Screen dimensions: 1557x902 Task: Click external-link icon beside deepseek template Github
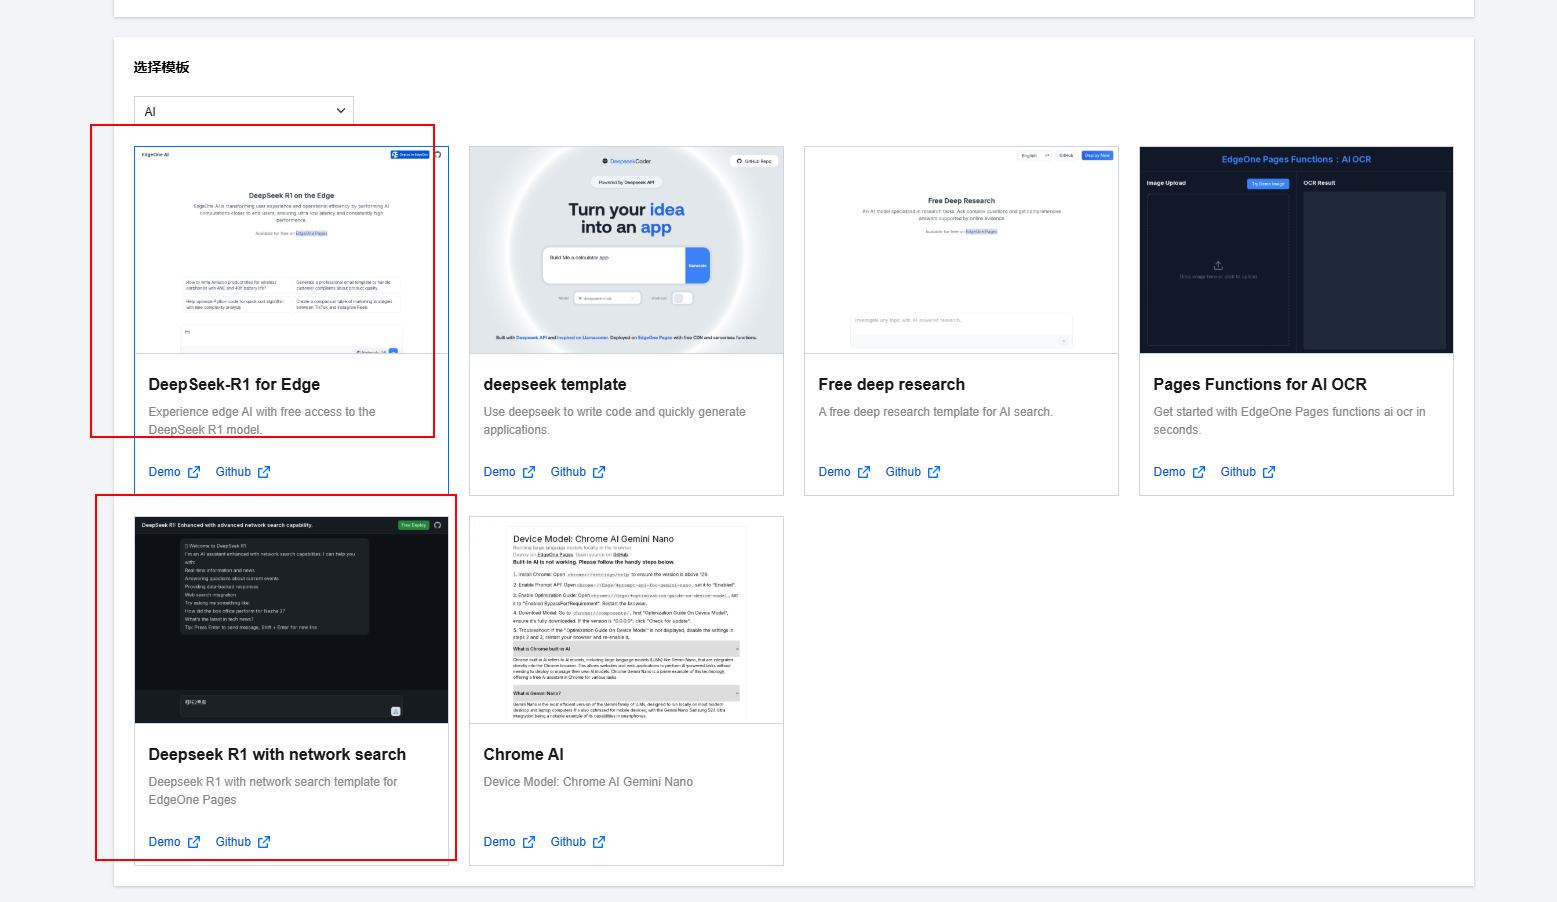(x=599, y=472)
